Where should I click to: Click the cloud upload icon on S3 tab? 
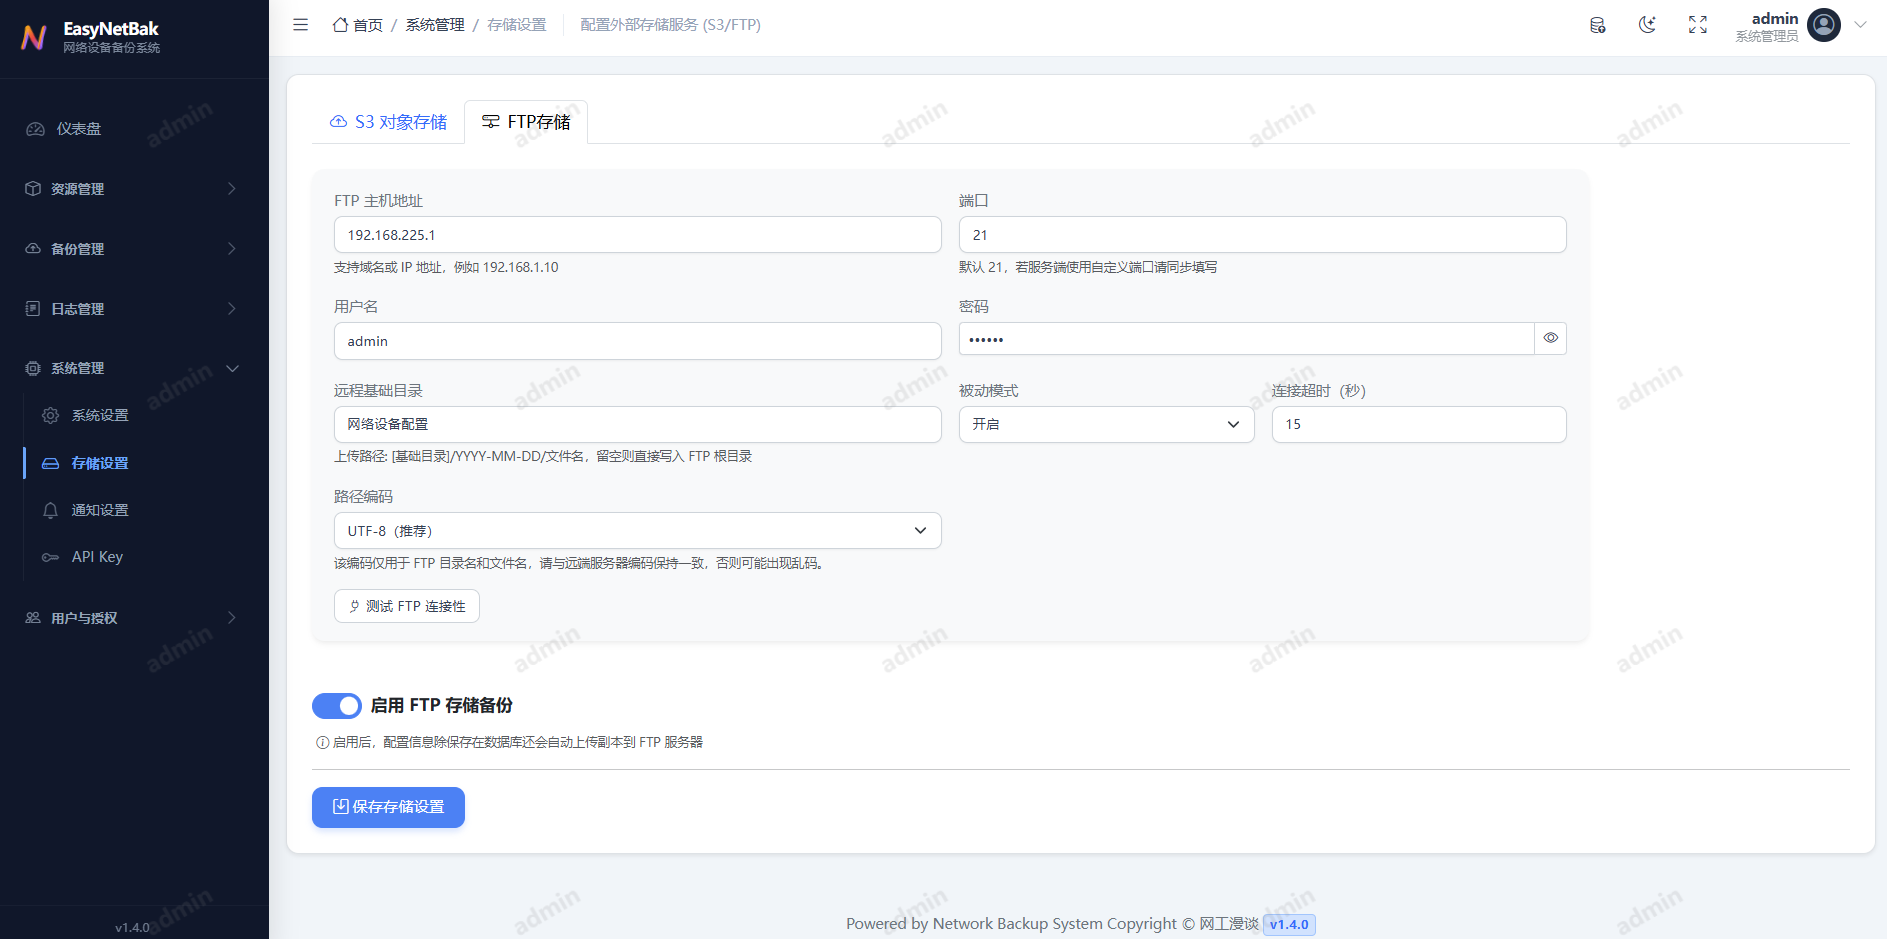point(339,122)
